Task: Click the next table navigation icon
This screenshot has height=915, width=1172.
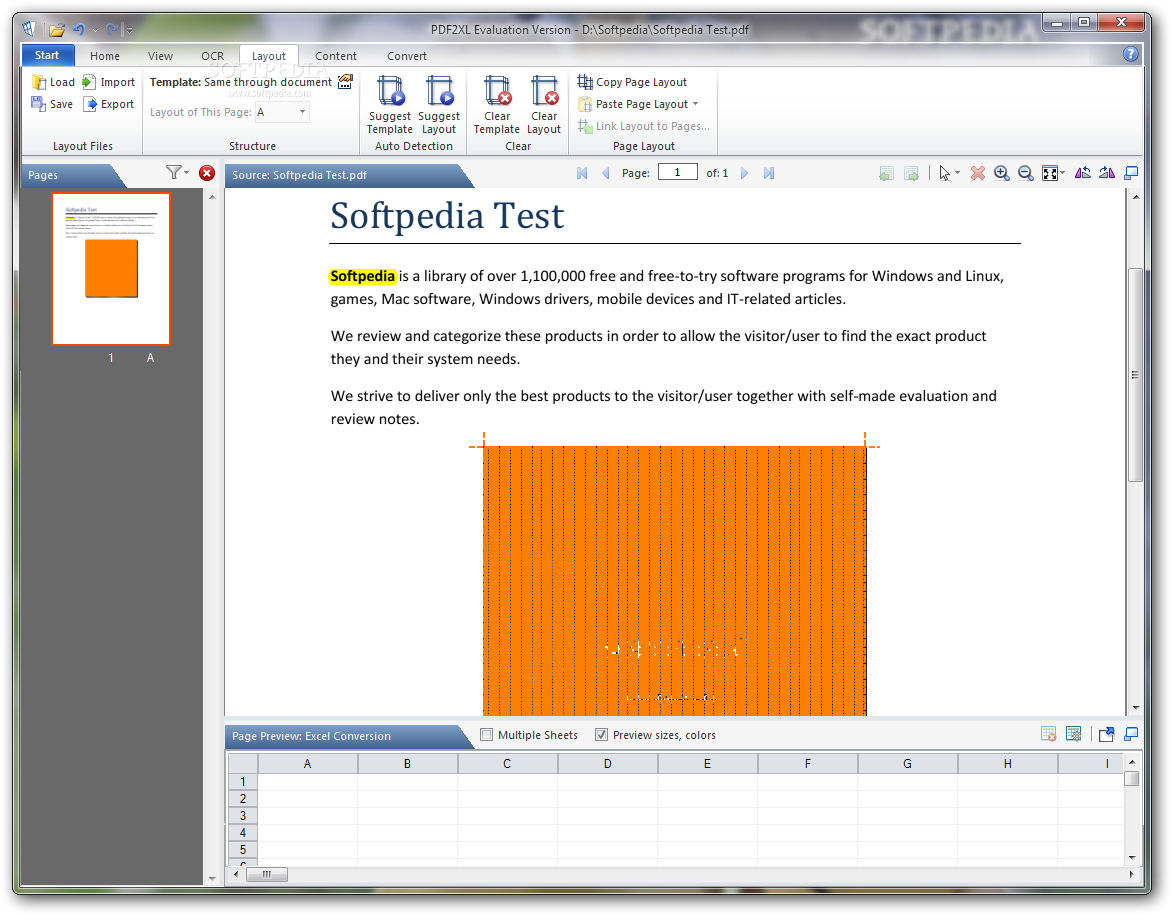Action: pos(911,173)
